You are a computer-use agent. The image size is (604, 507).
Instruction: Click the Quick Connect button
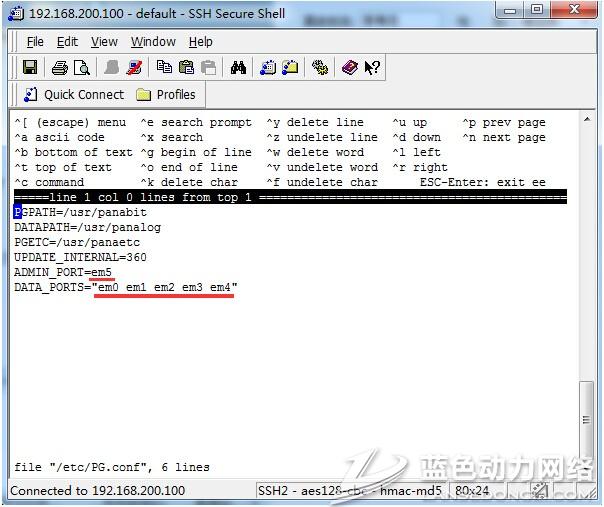(x=73, y=95)
